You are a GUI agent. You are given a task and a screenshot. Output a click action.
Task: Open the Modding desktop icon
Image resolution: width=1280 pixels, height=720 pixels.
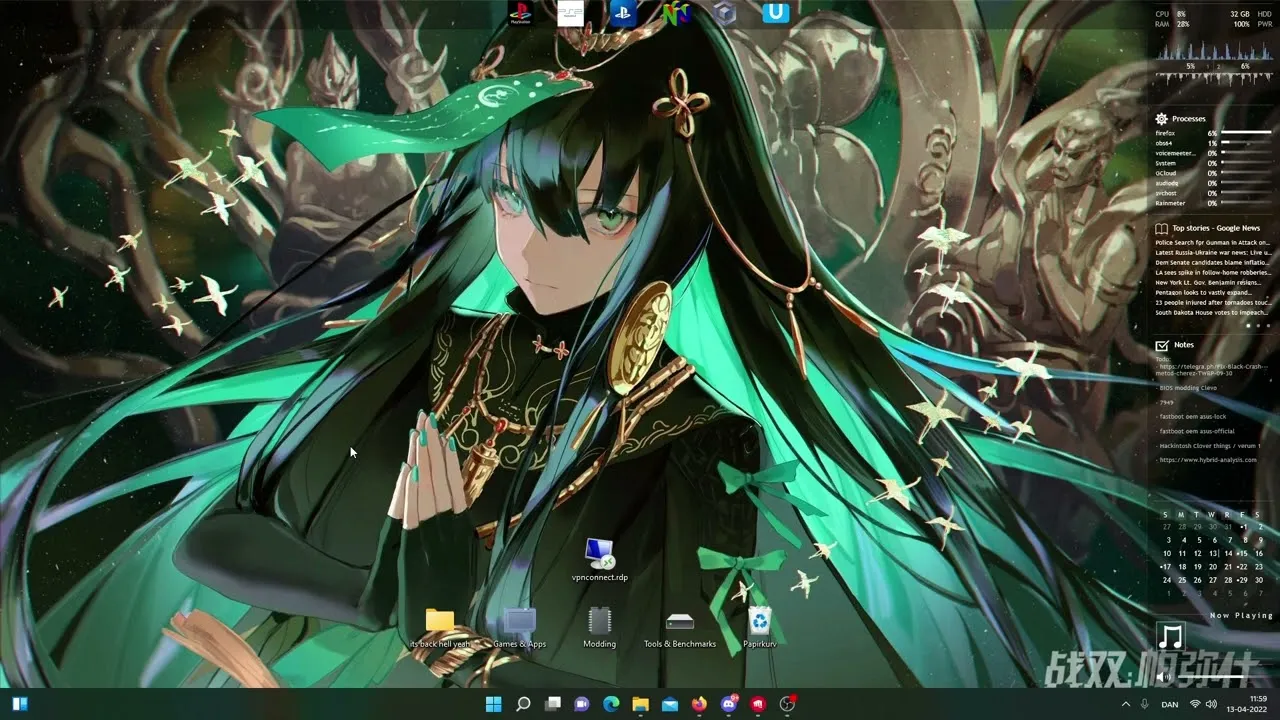pyautogui.click(x=600, y=629)
